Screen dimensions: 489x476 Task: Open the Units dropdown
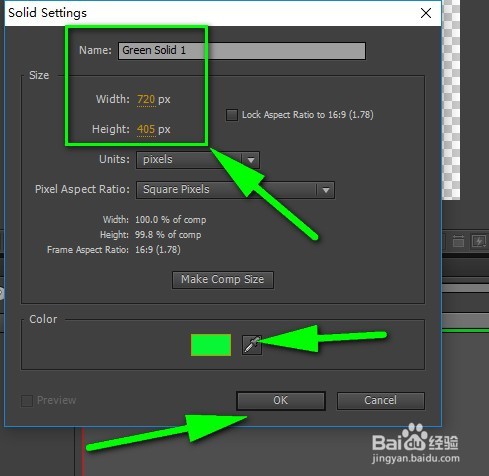pos(198,160)
